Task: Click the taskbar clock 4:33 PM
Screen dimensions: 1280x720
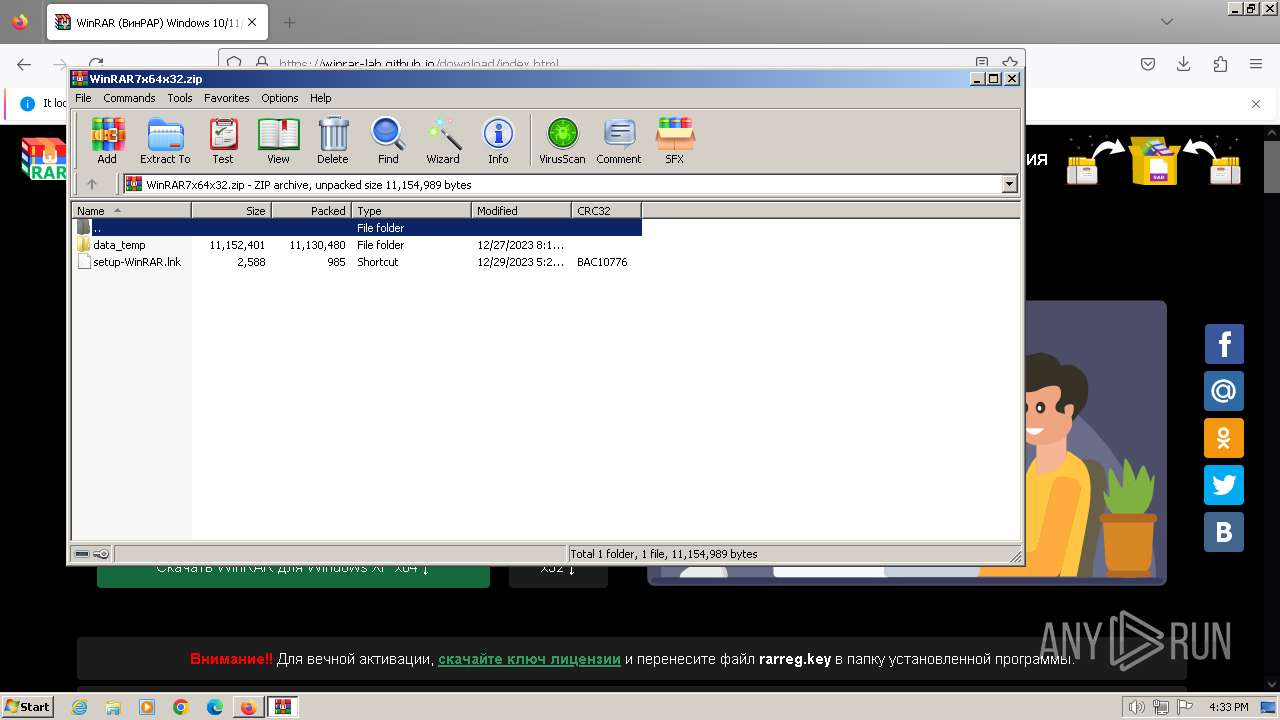Action: pyautogui.click(x=1228, y=707)
